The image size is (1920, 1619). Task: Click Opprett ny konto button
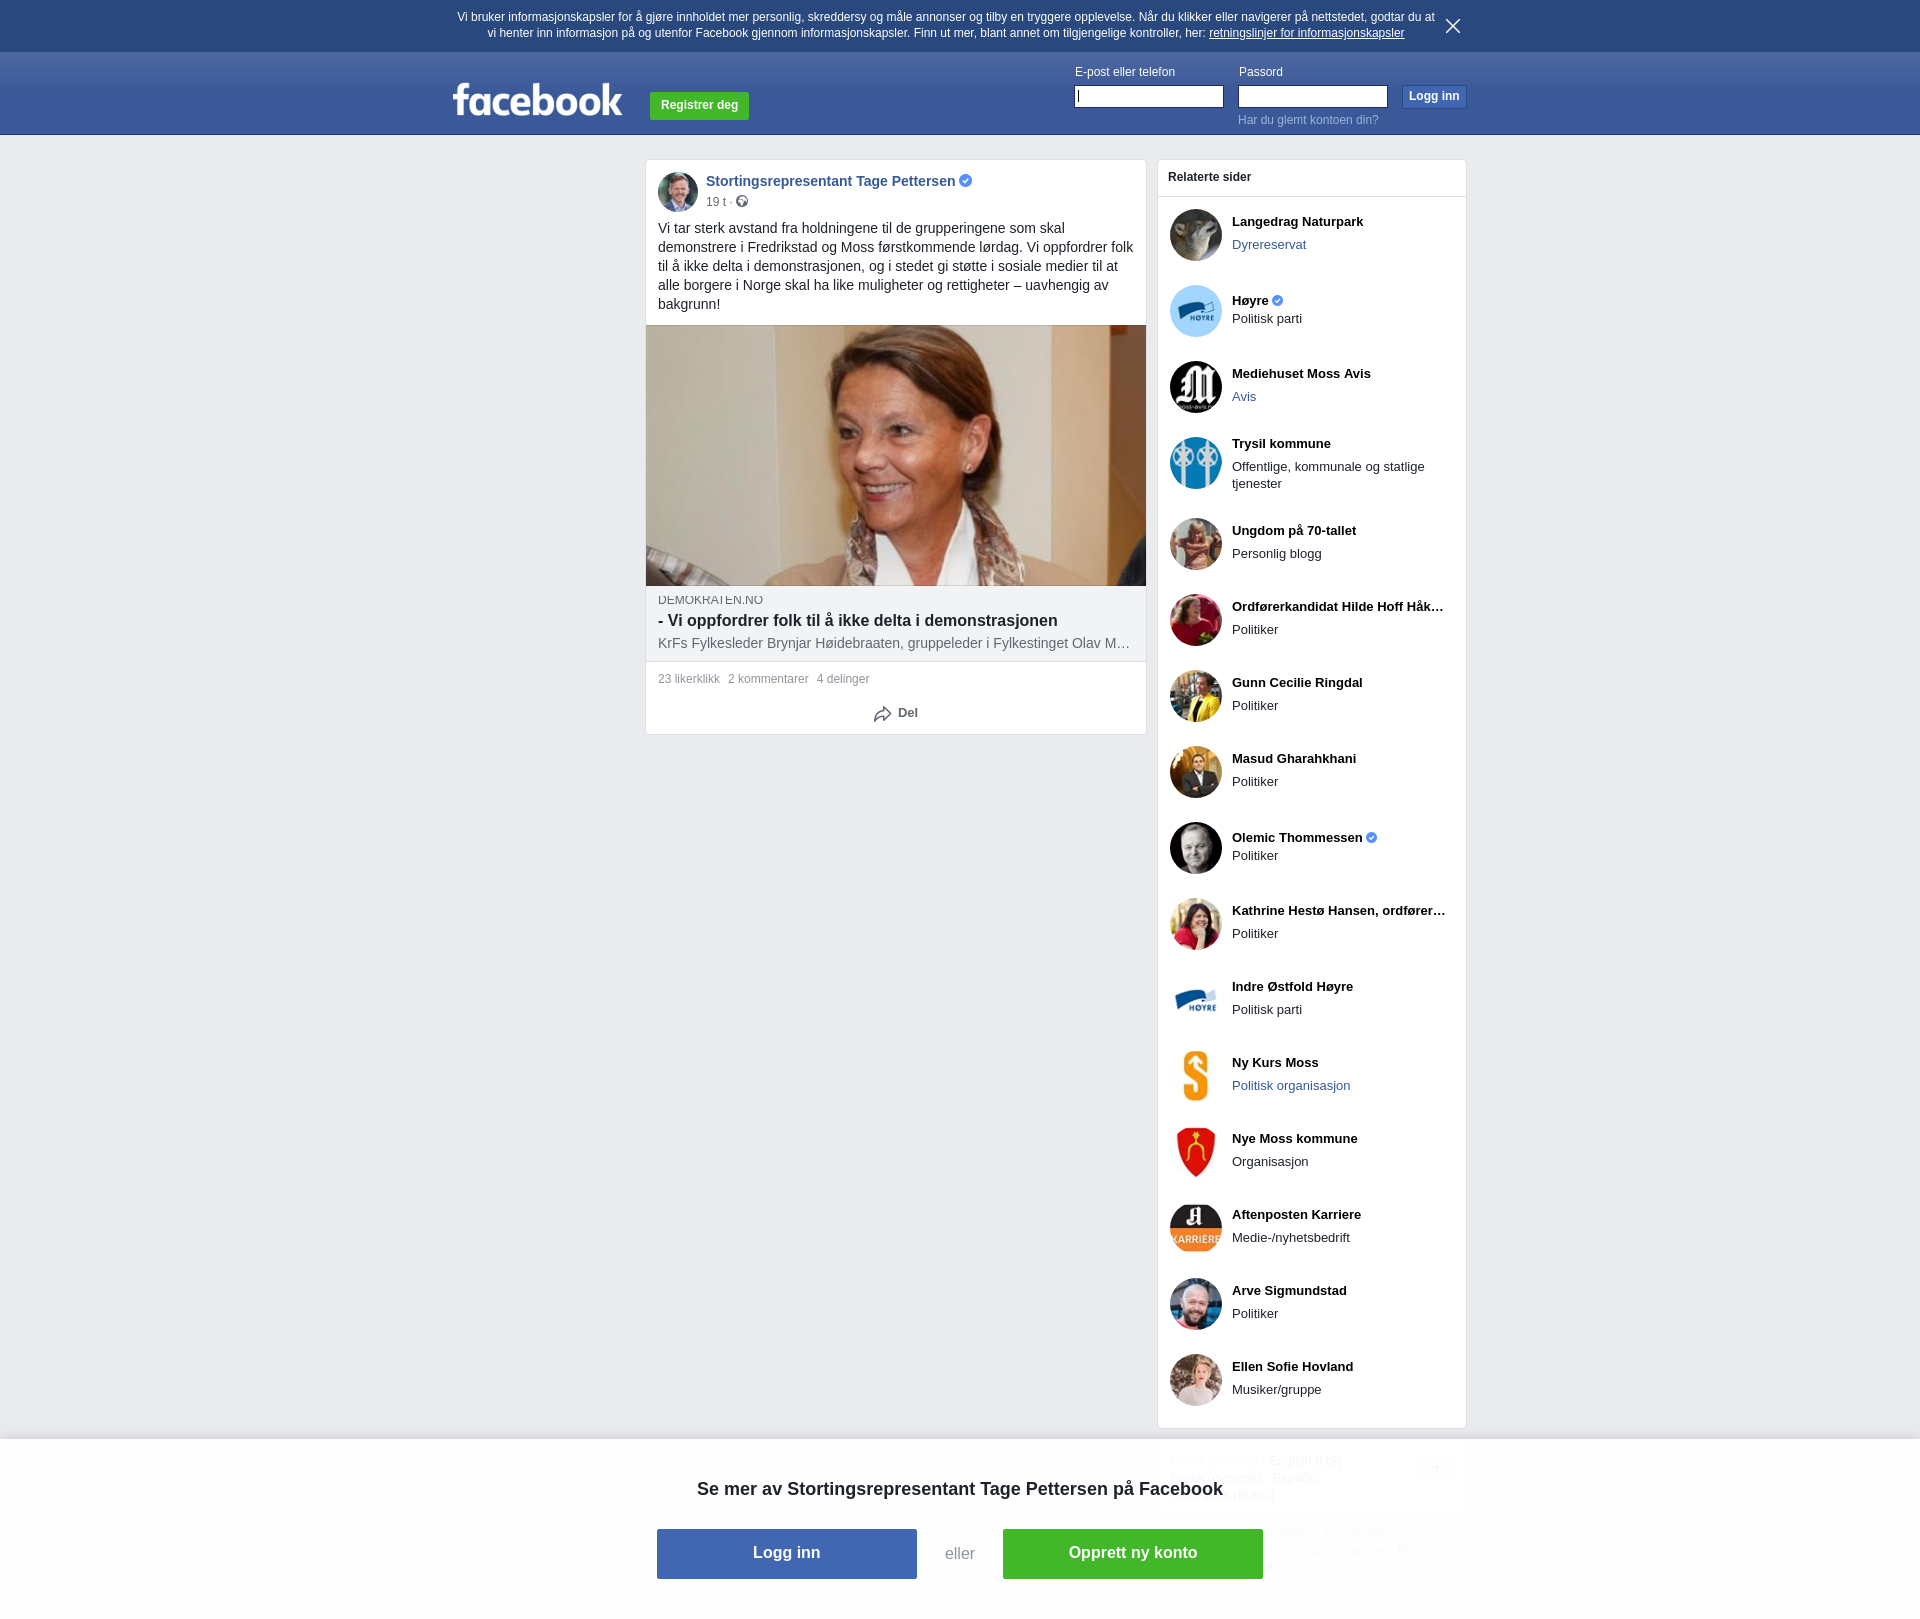1132,1553
